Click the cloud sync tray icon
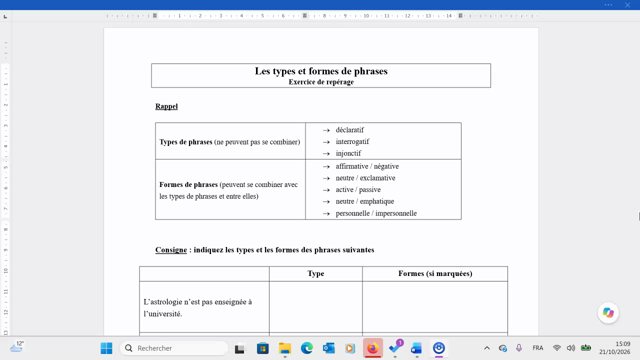 tap(503, 348)
